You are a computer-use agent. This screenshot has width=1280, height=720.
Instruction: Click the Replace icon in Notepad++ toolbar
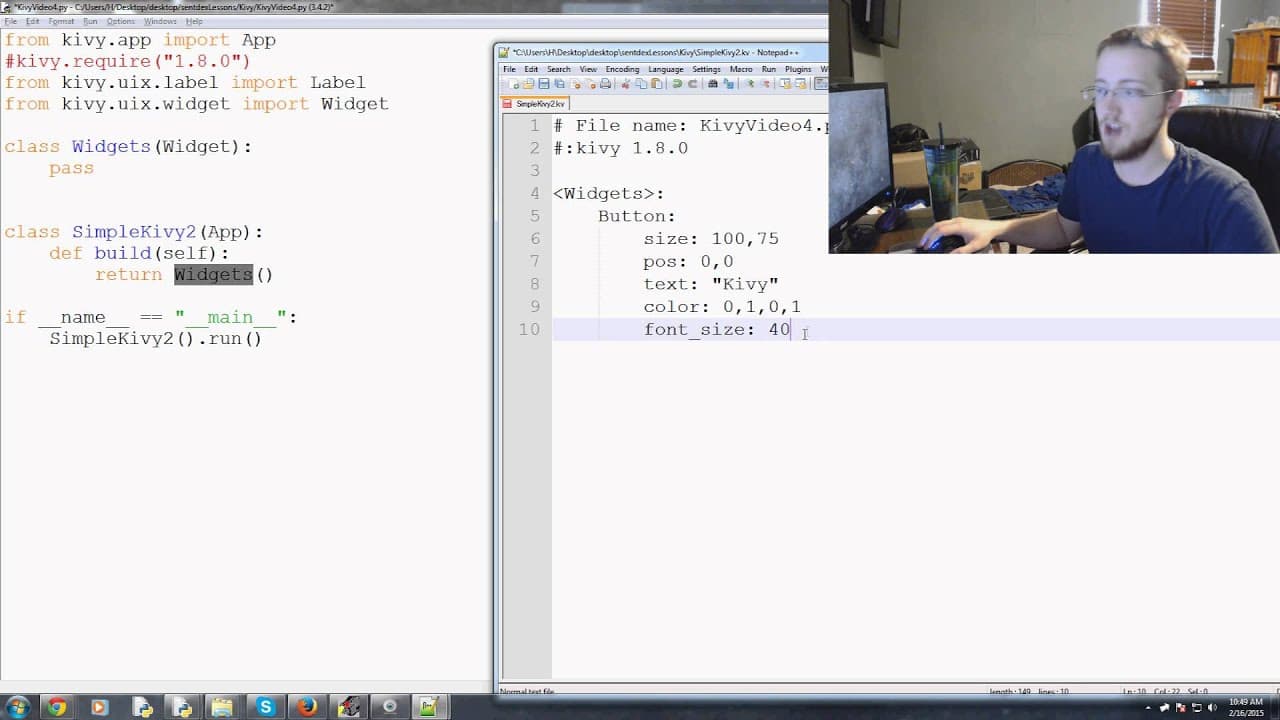click(728, 84)
